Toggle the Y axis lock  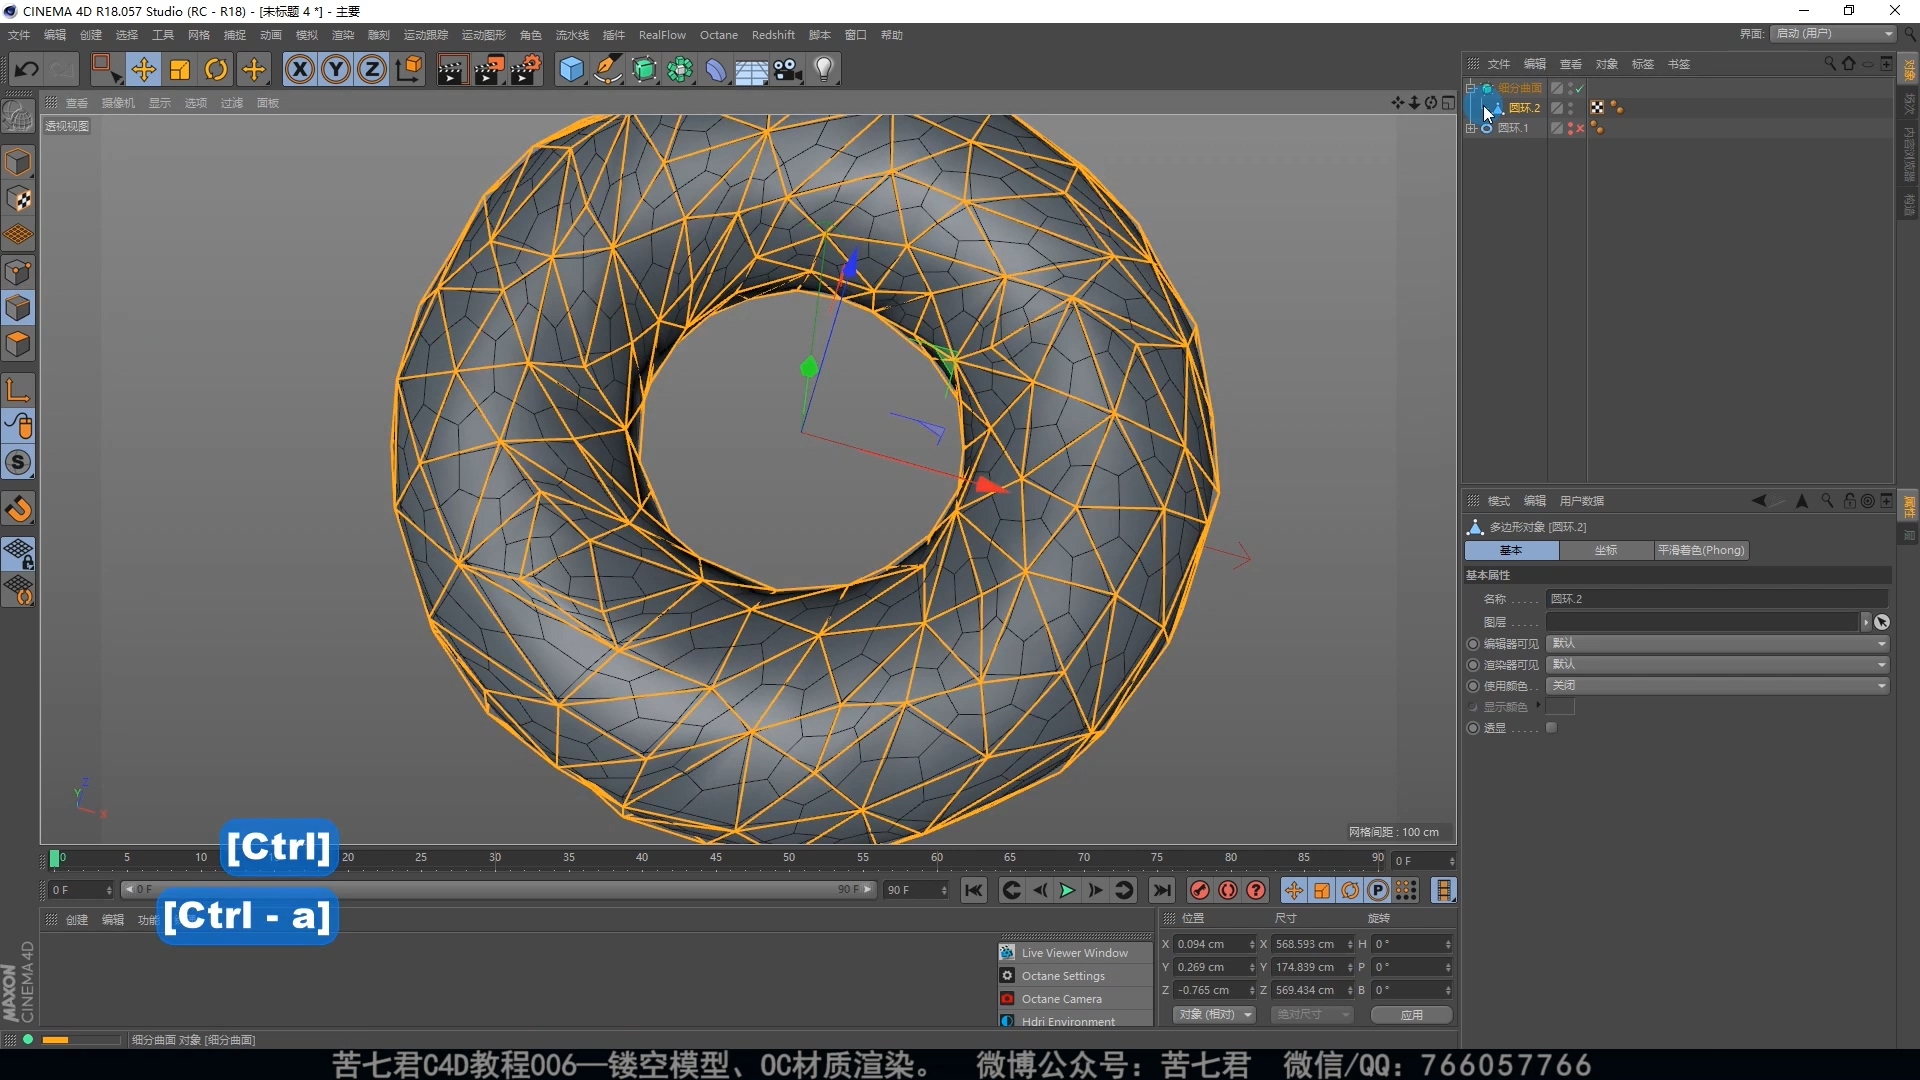click(x=336, y=69)
